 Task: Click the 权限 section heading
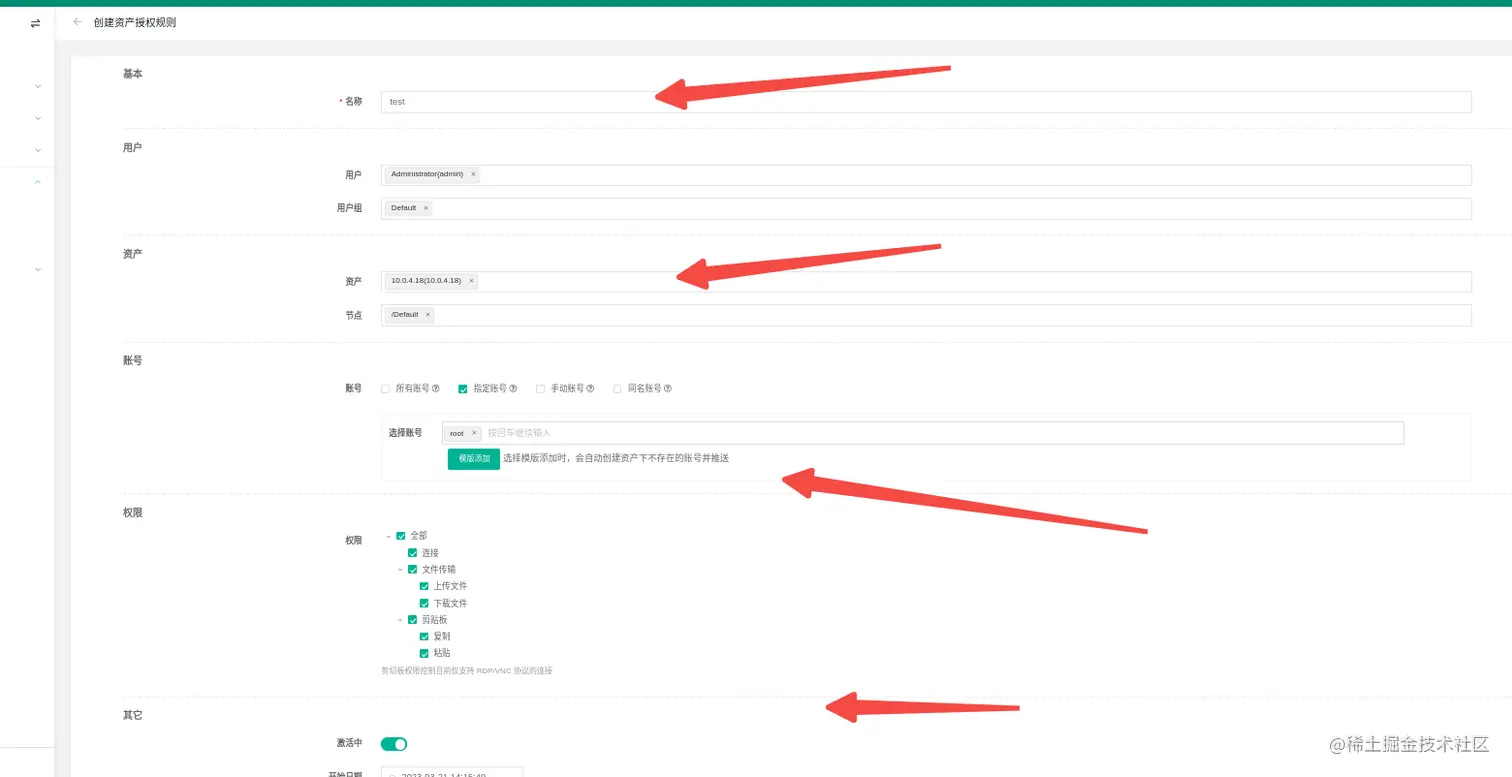pyautogui.click(x=132, y=512)
